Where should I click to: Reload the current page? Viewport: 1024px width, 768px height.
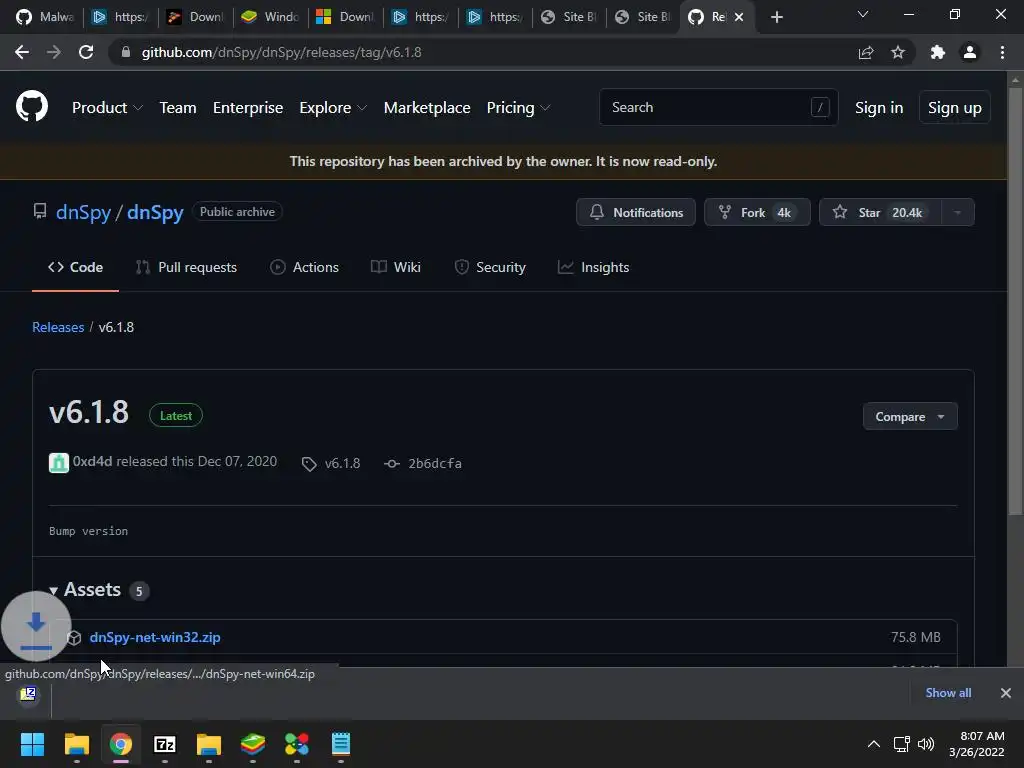[86, 52]
